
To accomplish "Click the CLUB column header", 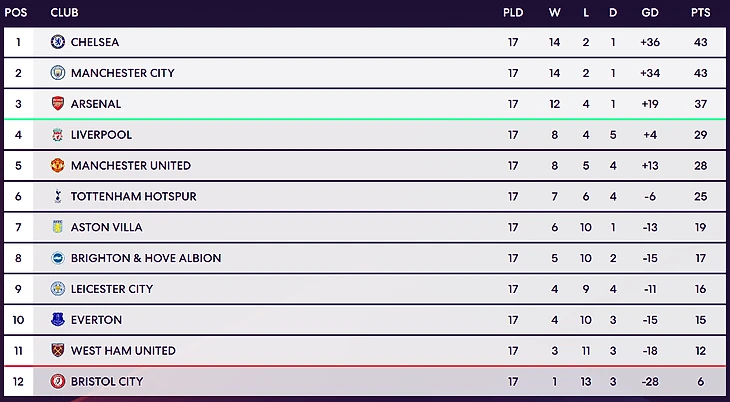I will pyautogui.click(x=64, y=13).
